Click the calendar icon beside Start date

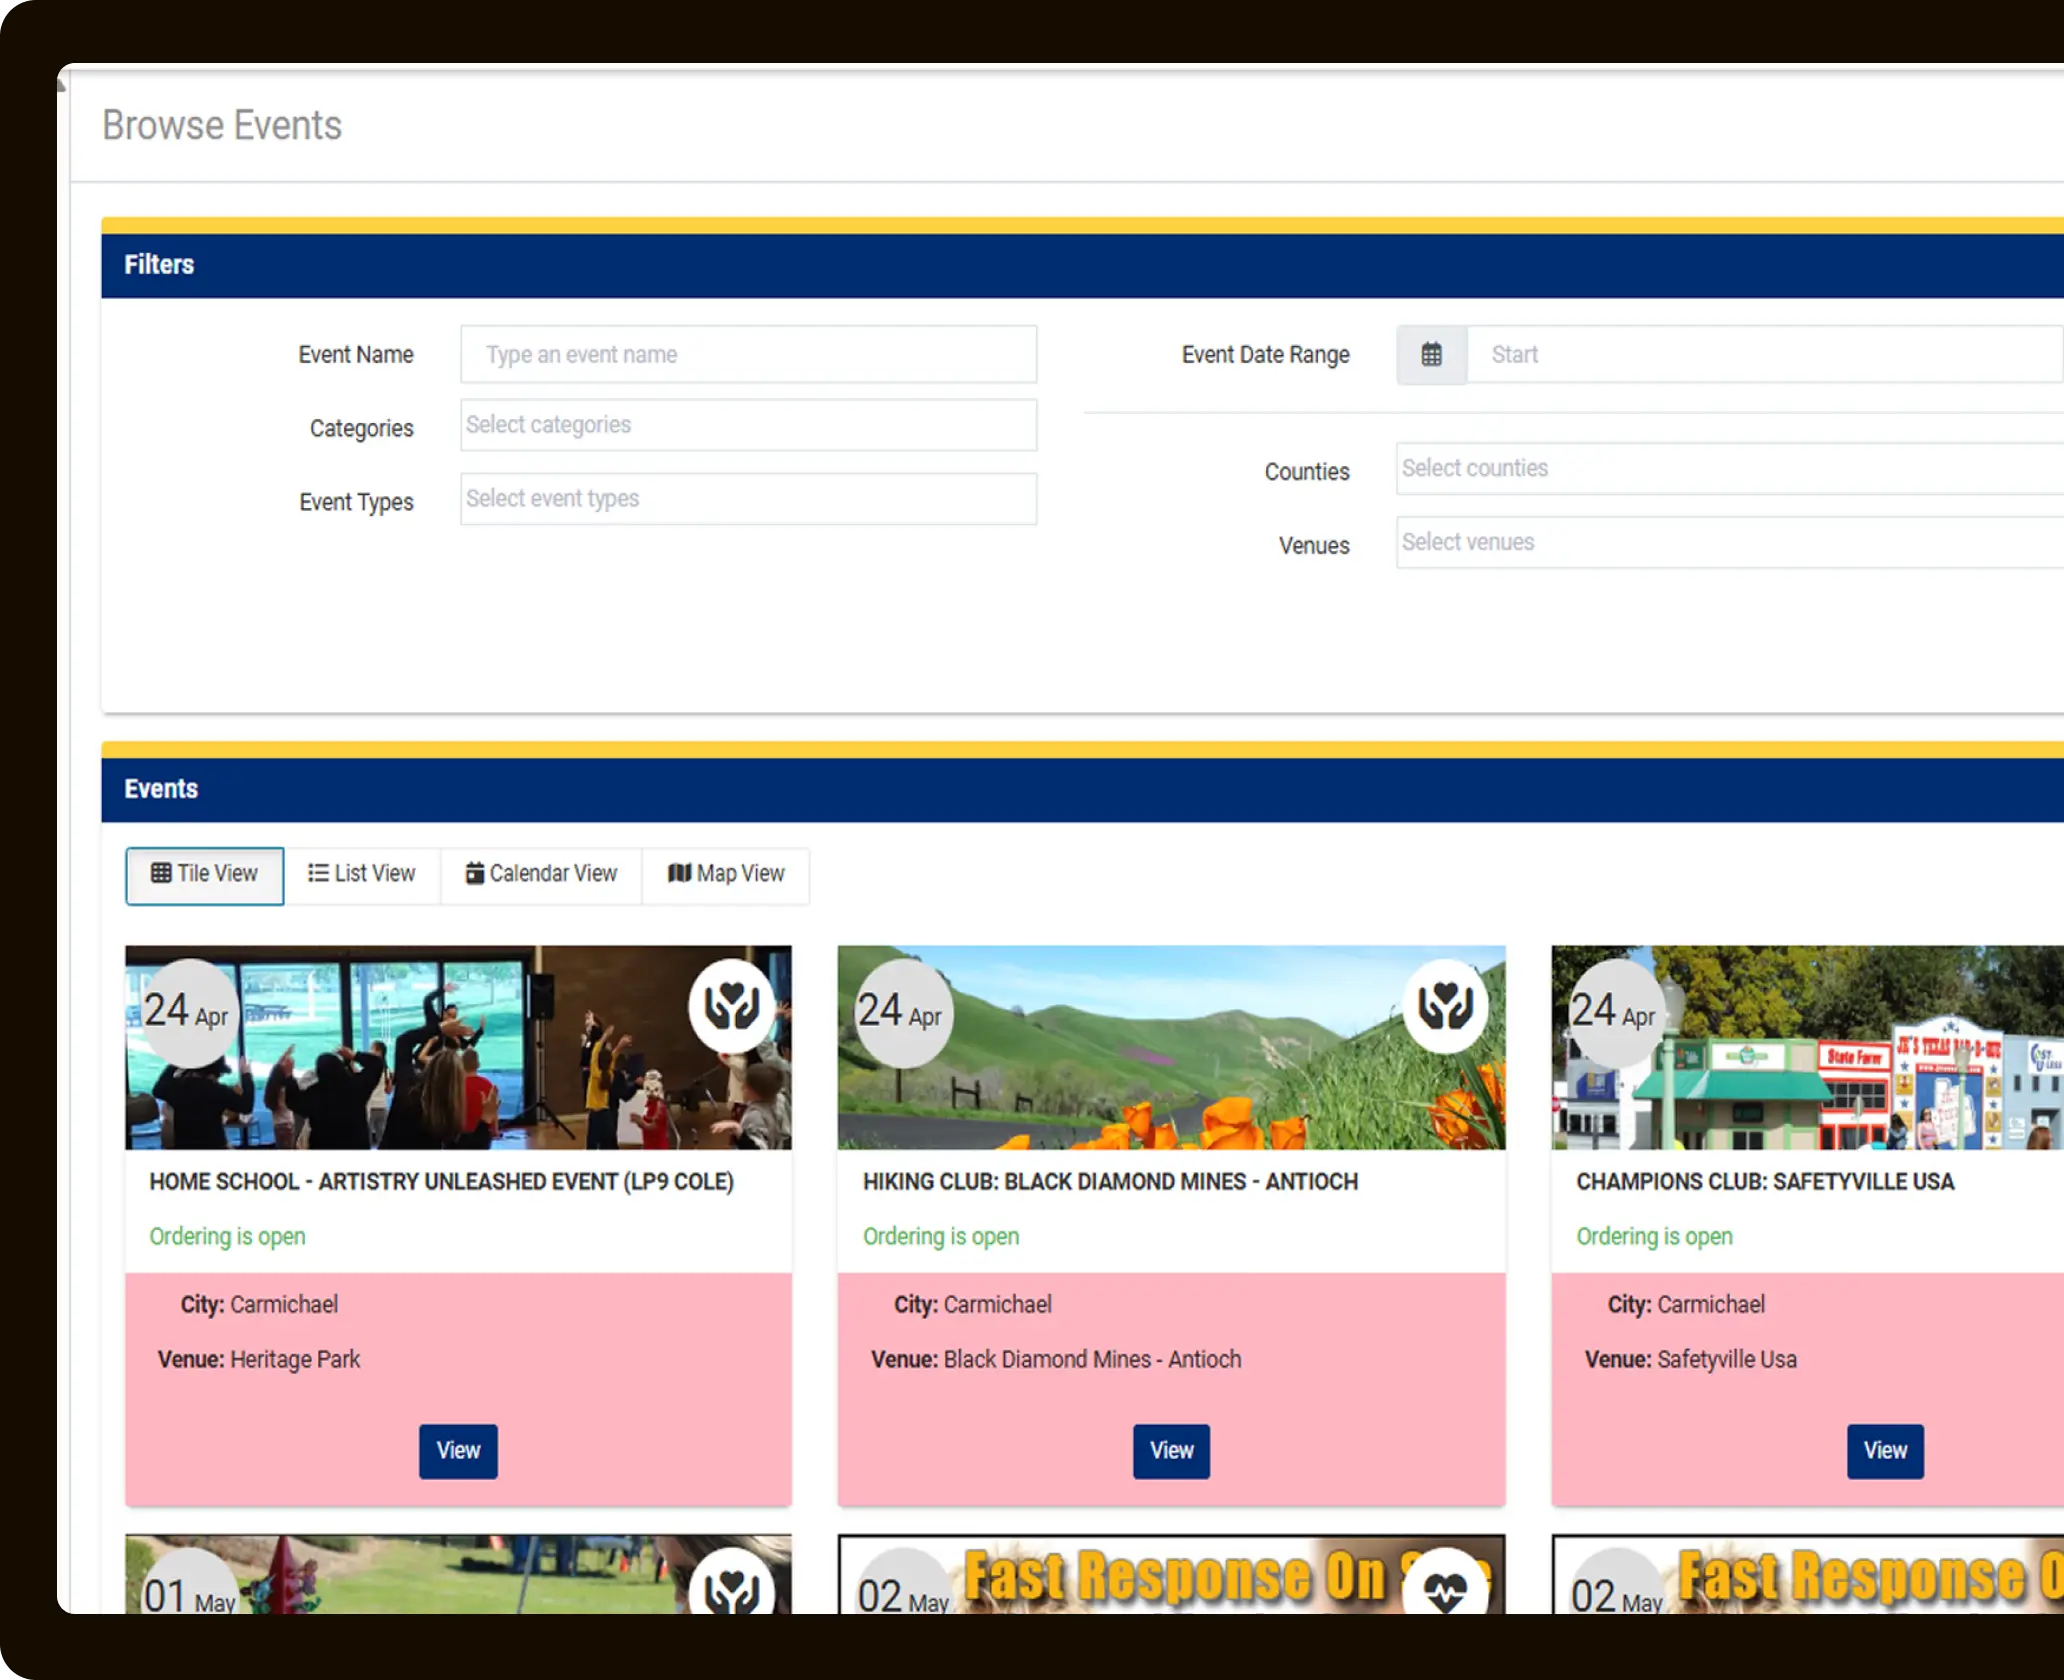(x=1431, y=354)
